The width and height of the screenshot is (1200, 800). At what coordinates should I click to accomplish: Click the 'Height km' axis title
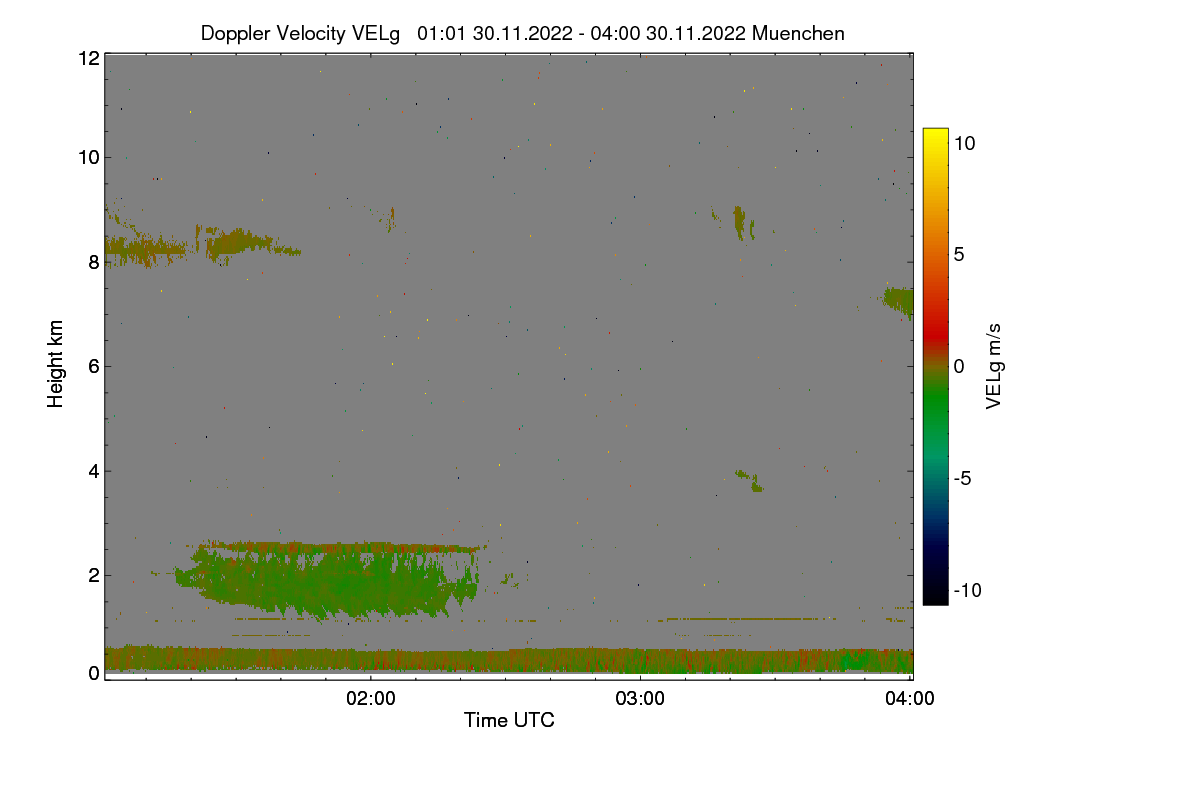tap(56, 364)
